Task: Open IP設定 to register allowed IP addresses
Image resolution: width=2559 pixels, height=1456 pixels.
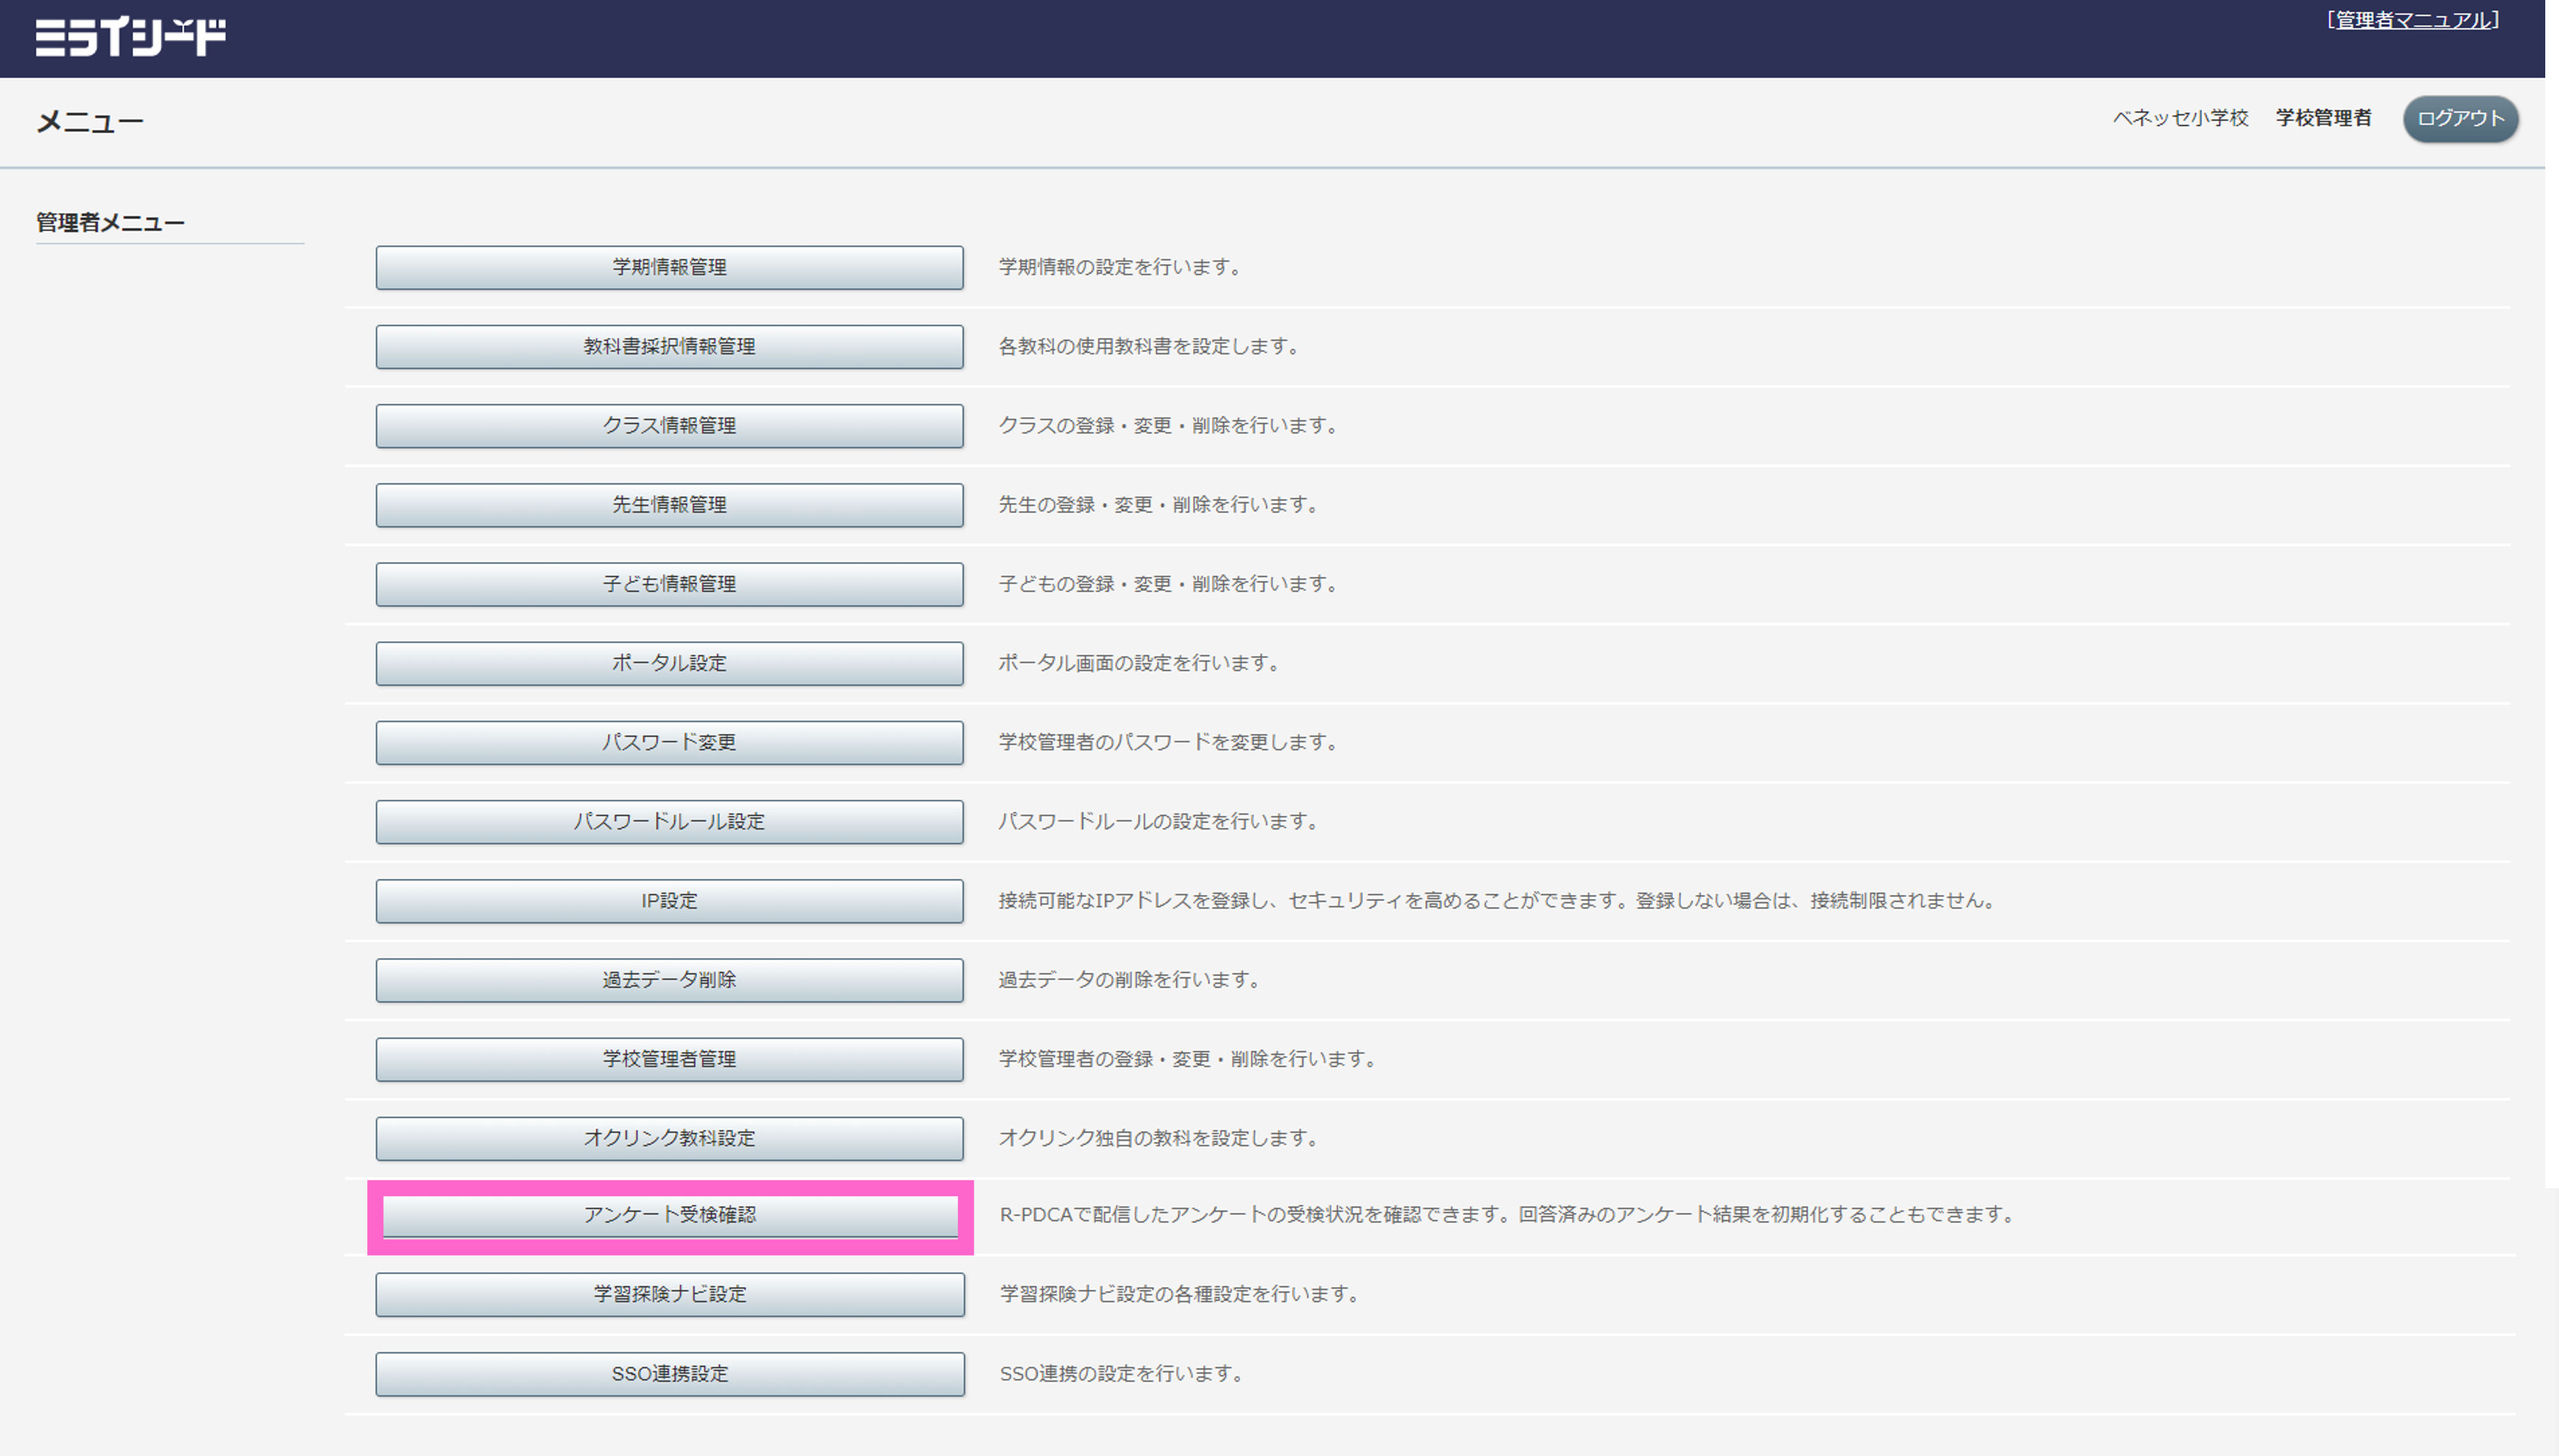Action: pos(668,900)
